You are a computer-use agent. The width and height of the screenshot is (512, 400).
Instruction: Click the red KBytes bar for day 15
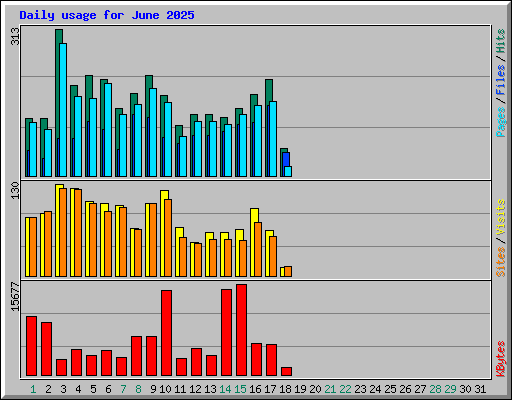(242, 330)
